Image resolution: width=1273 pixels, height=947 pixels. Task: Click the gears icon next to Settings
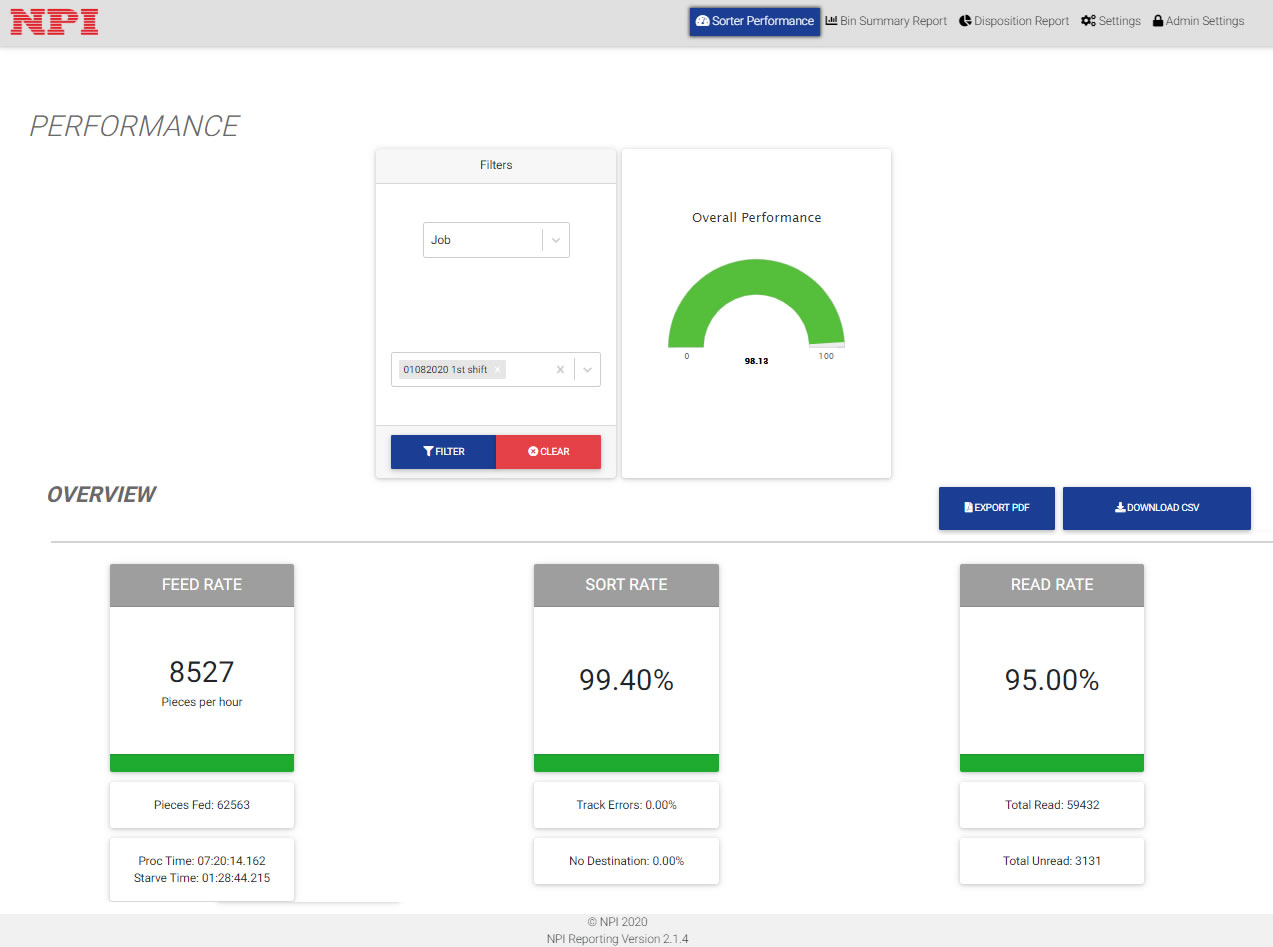(1088, 21)
